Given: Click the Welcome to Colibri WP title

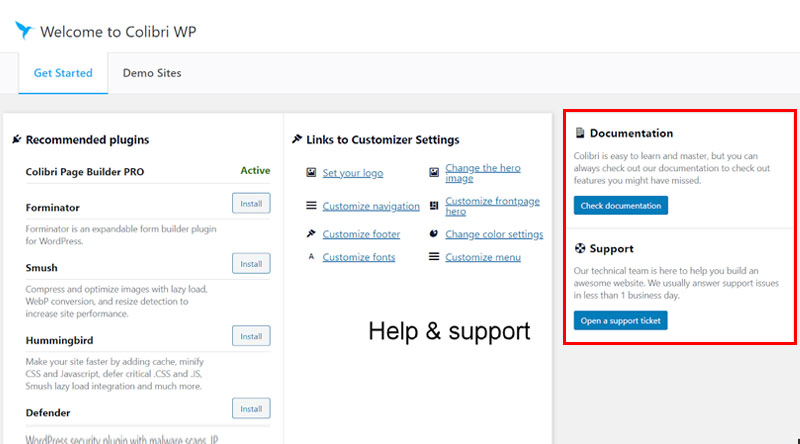Looking at the screenshot, I should pyautogui.click(x=118, y=32).
